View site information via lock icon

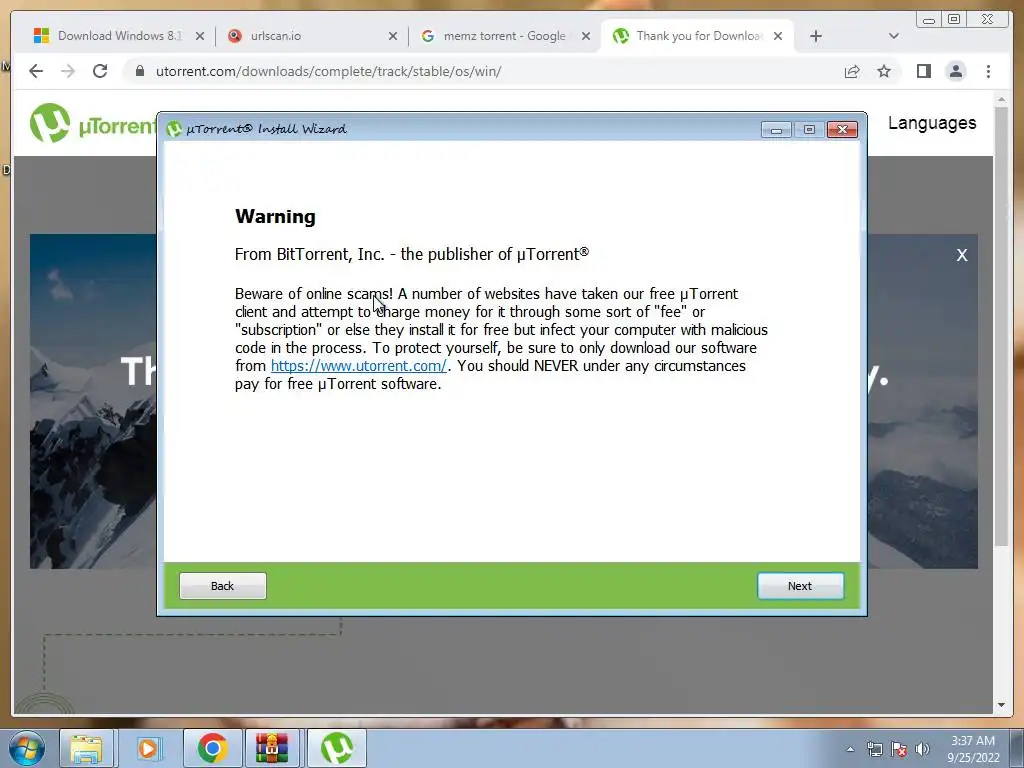coord(139,71)
